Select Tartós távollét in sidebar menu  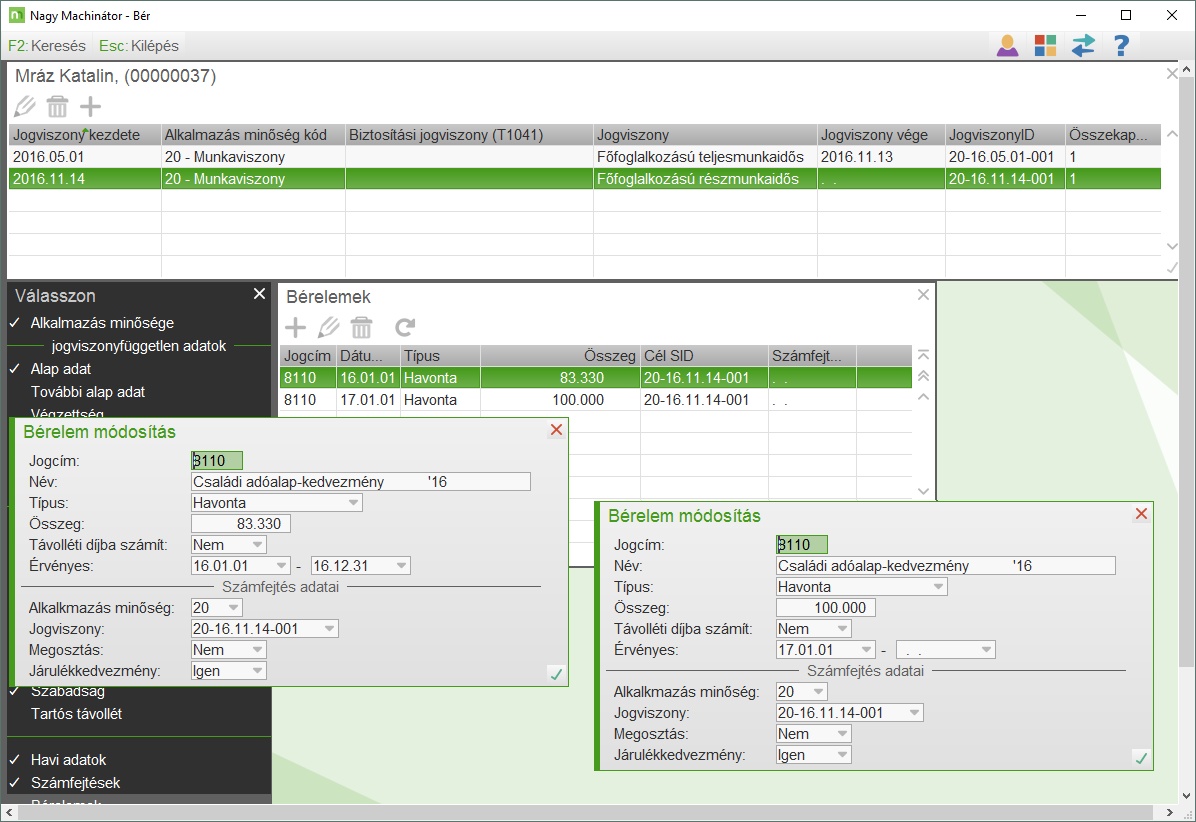(76, 714)
